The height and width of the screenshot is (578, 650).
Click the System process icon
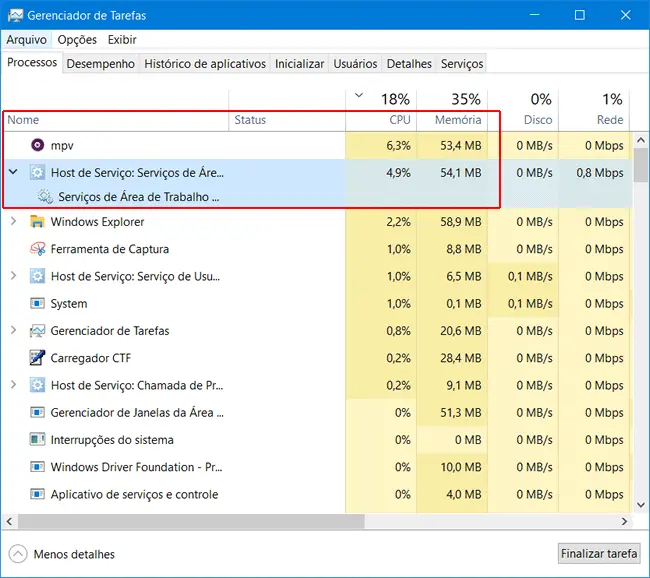point(38,304)
